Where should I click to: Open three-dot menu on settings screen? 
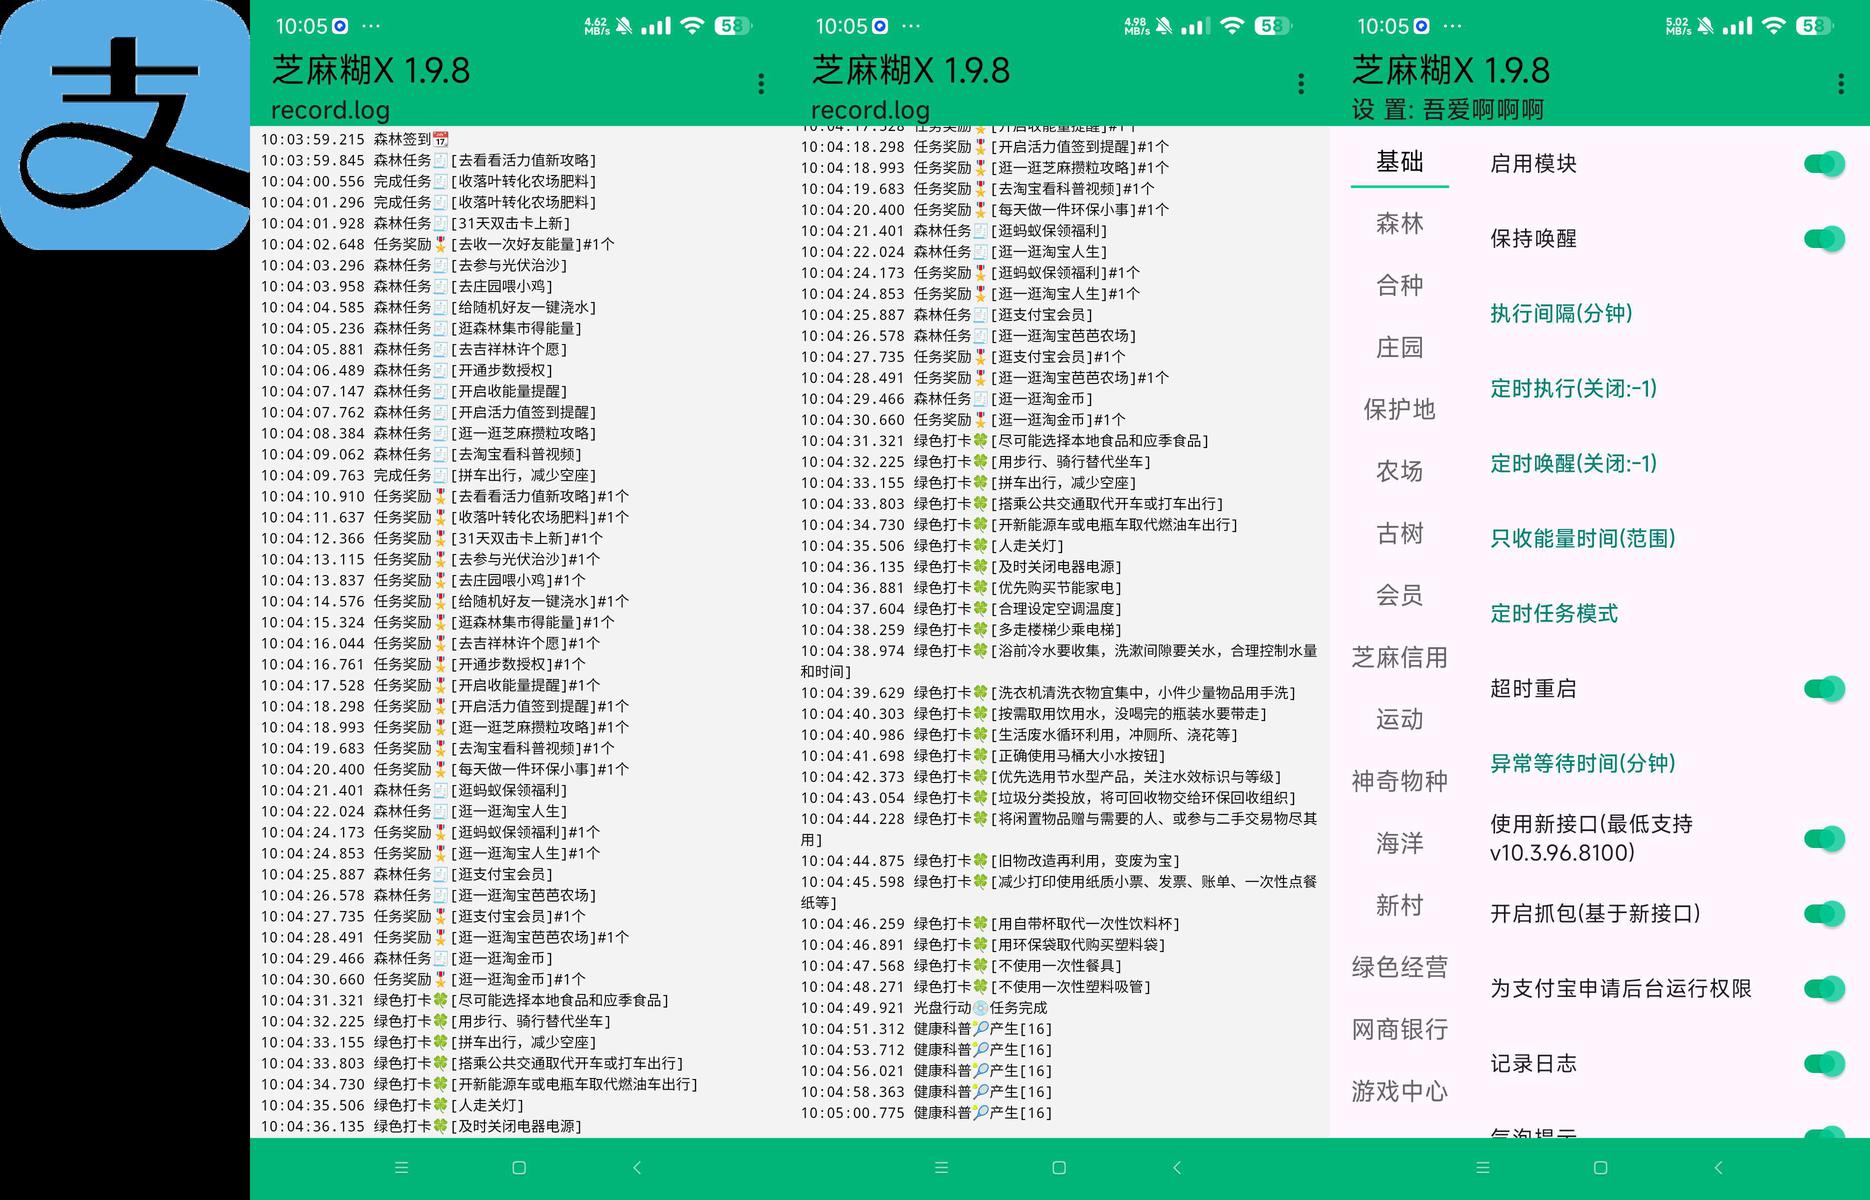(x=1841, y=84)
